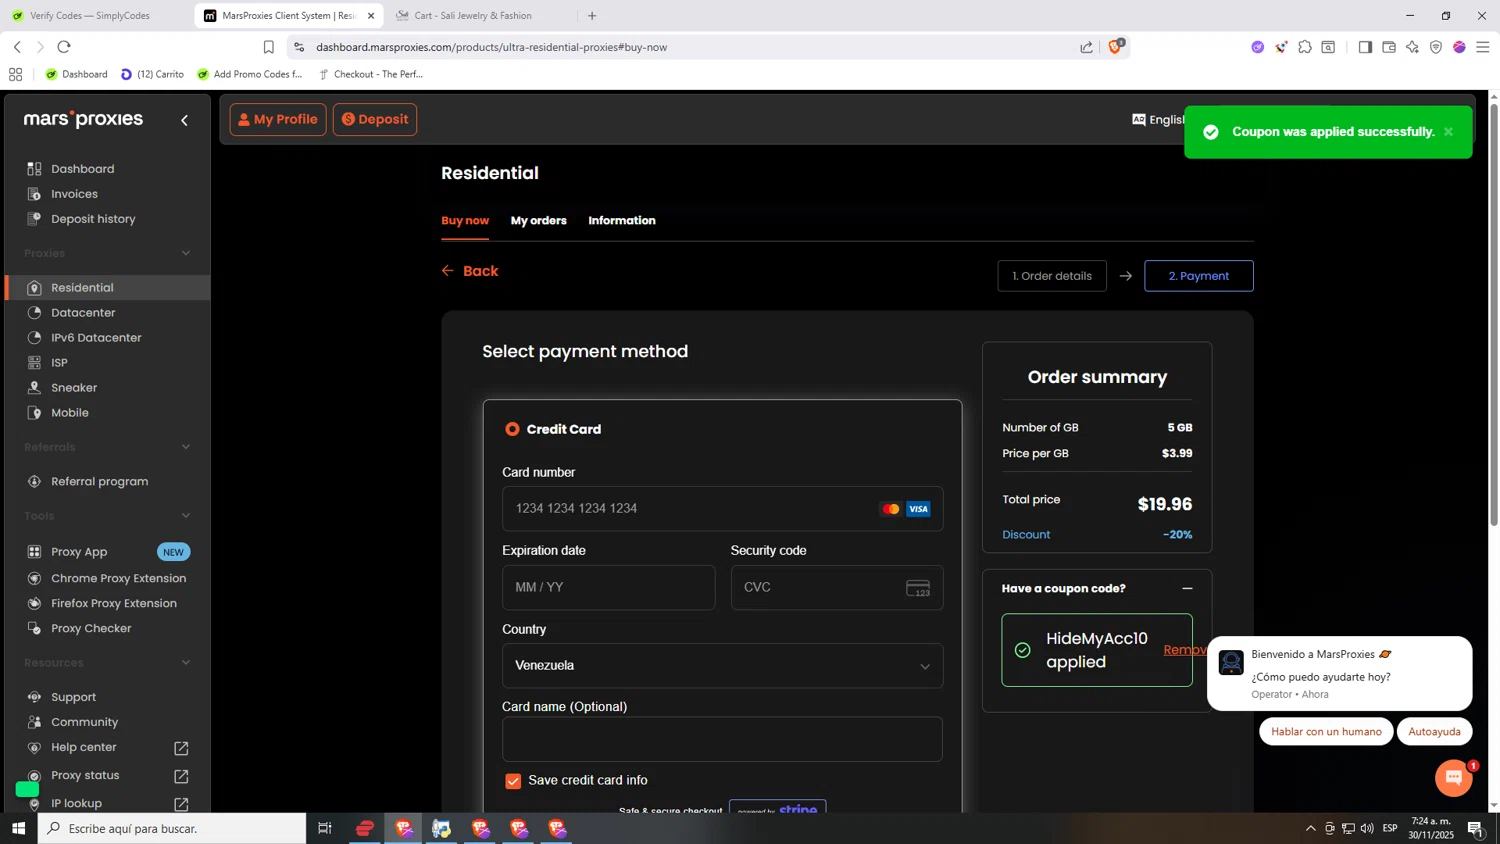Open Country dropdown showing Venezuela
This screenshot has height=844, width=1500.
(722, 666)
